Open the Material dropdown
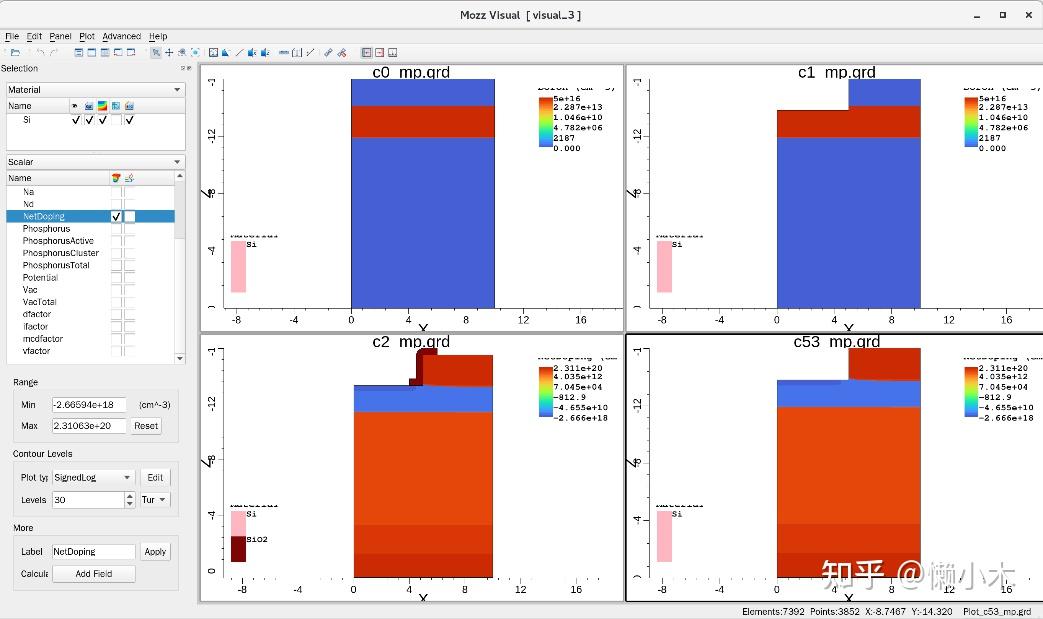The height and width of the screenshot is (619, 1043). point(96,90)
